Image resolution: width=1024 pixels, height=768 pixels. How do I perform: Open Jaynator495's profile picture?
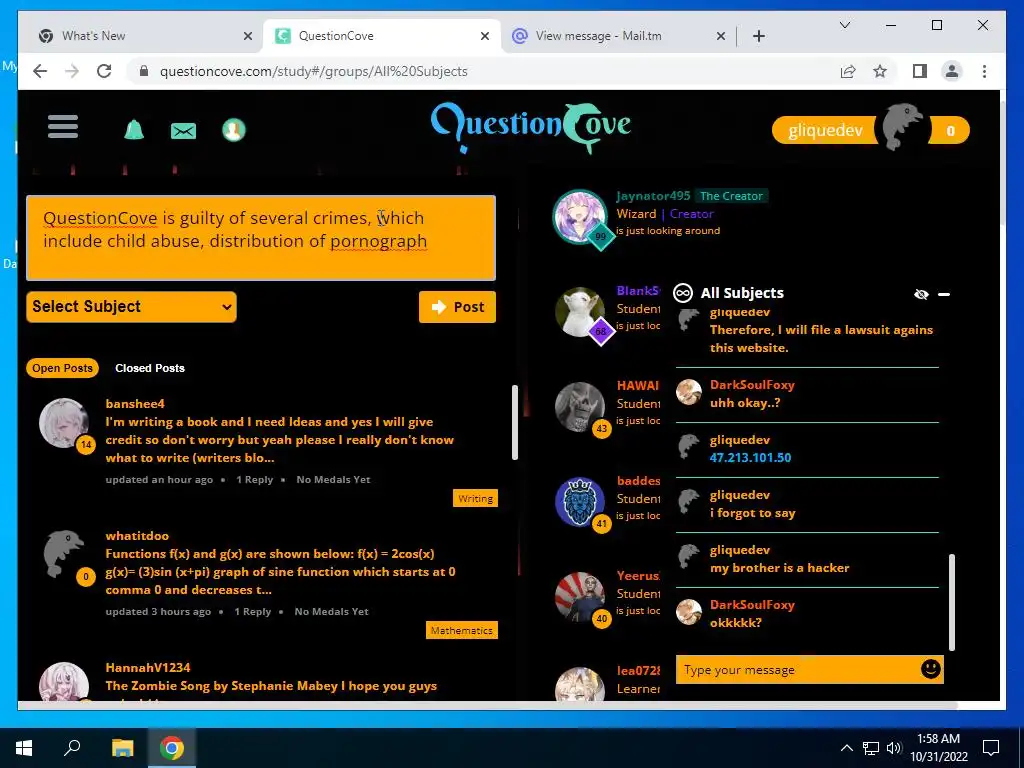pyautogui.click(x=579, y=216)
